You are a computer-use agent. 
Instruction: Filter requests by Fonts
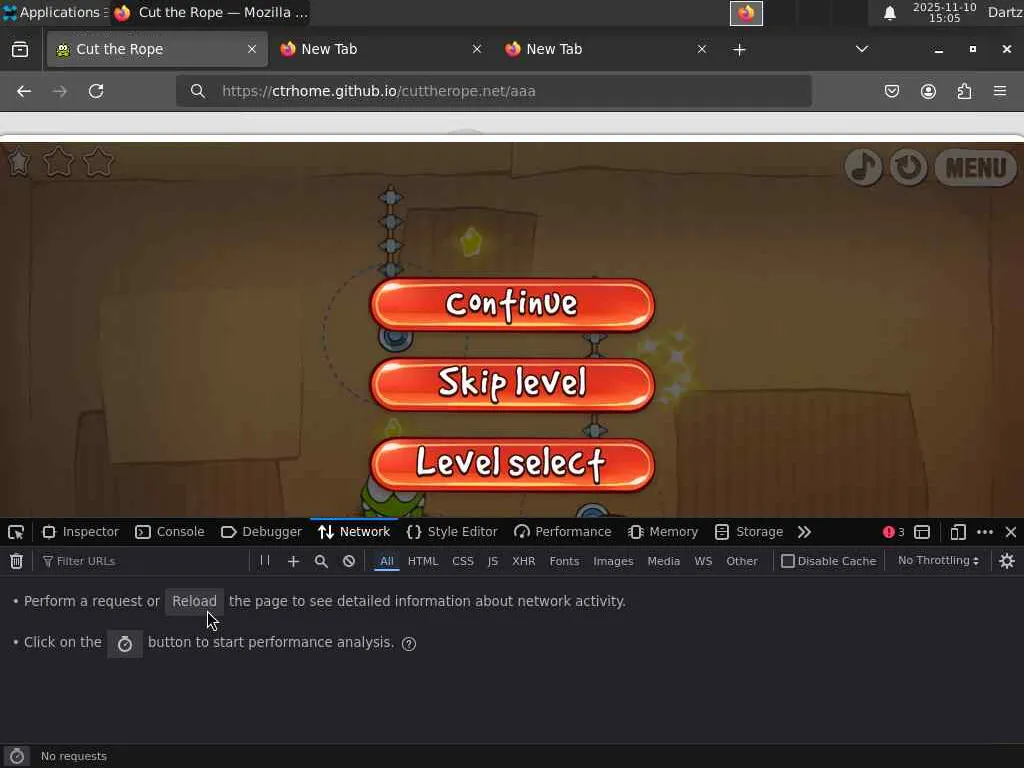coord(564,561)
